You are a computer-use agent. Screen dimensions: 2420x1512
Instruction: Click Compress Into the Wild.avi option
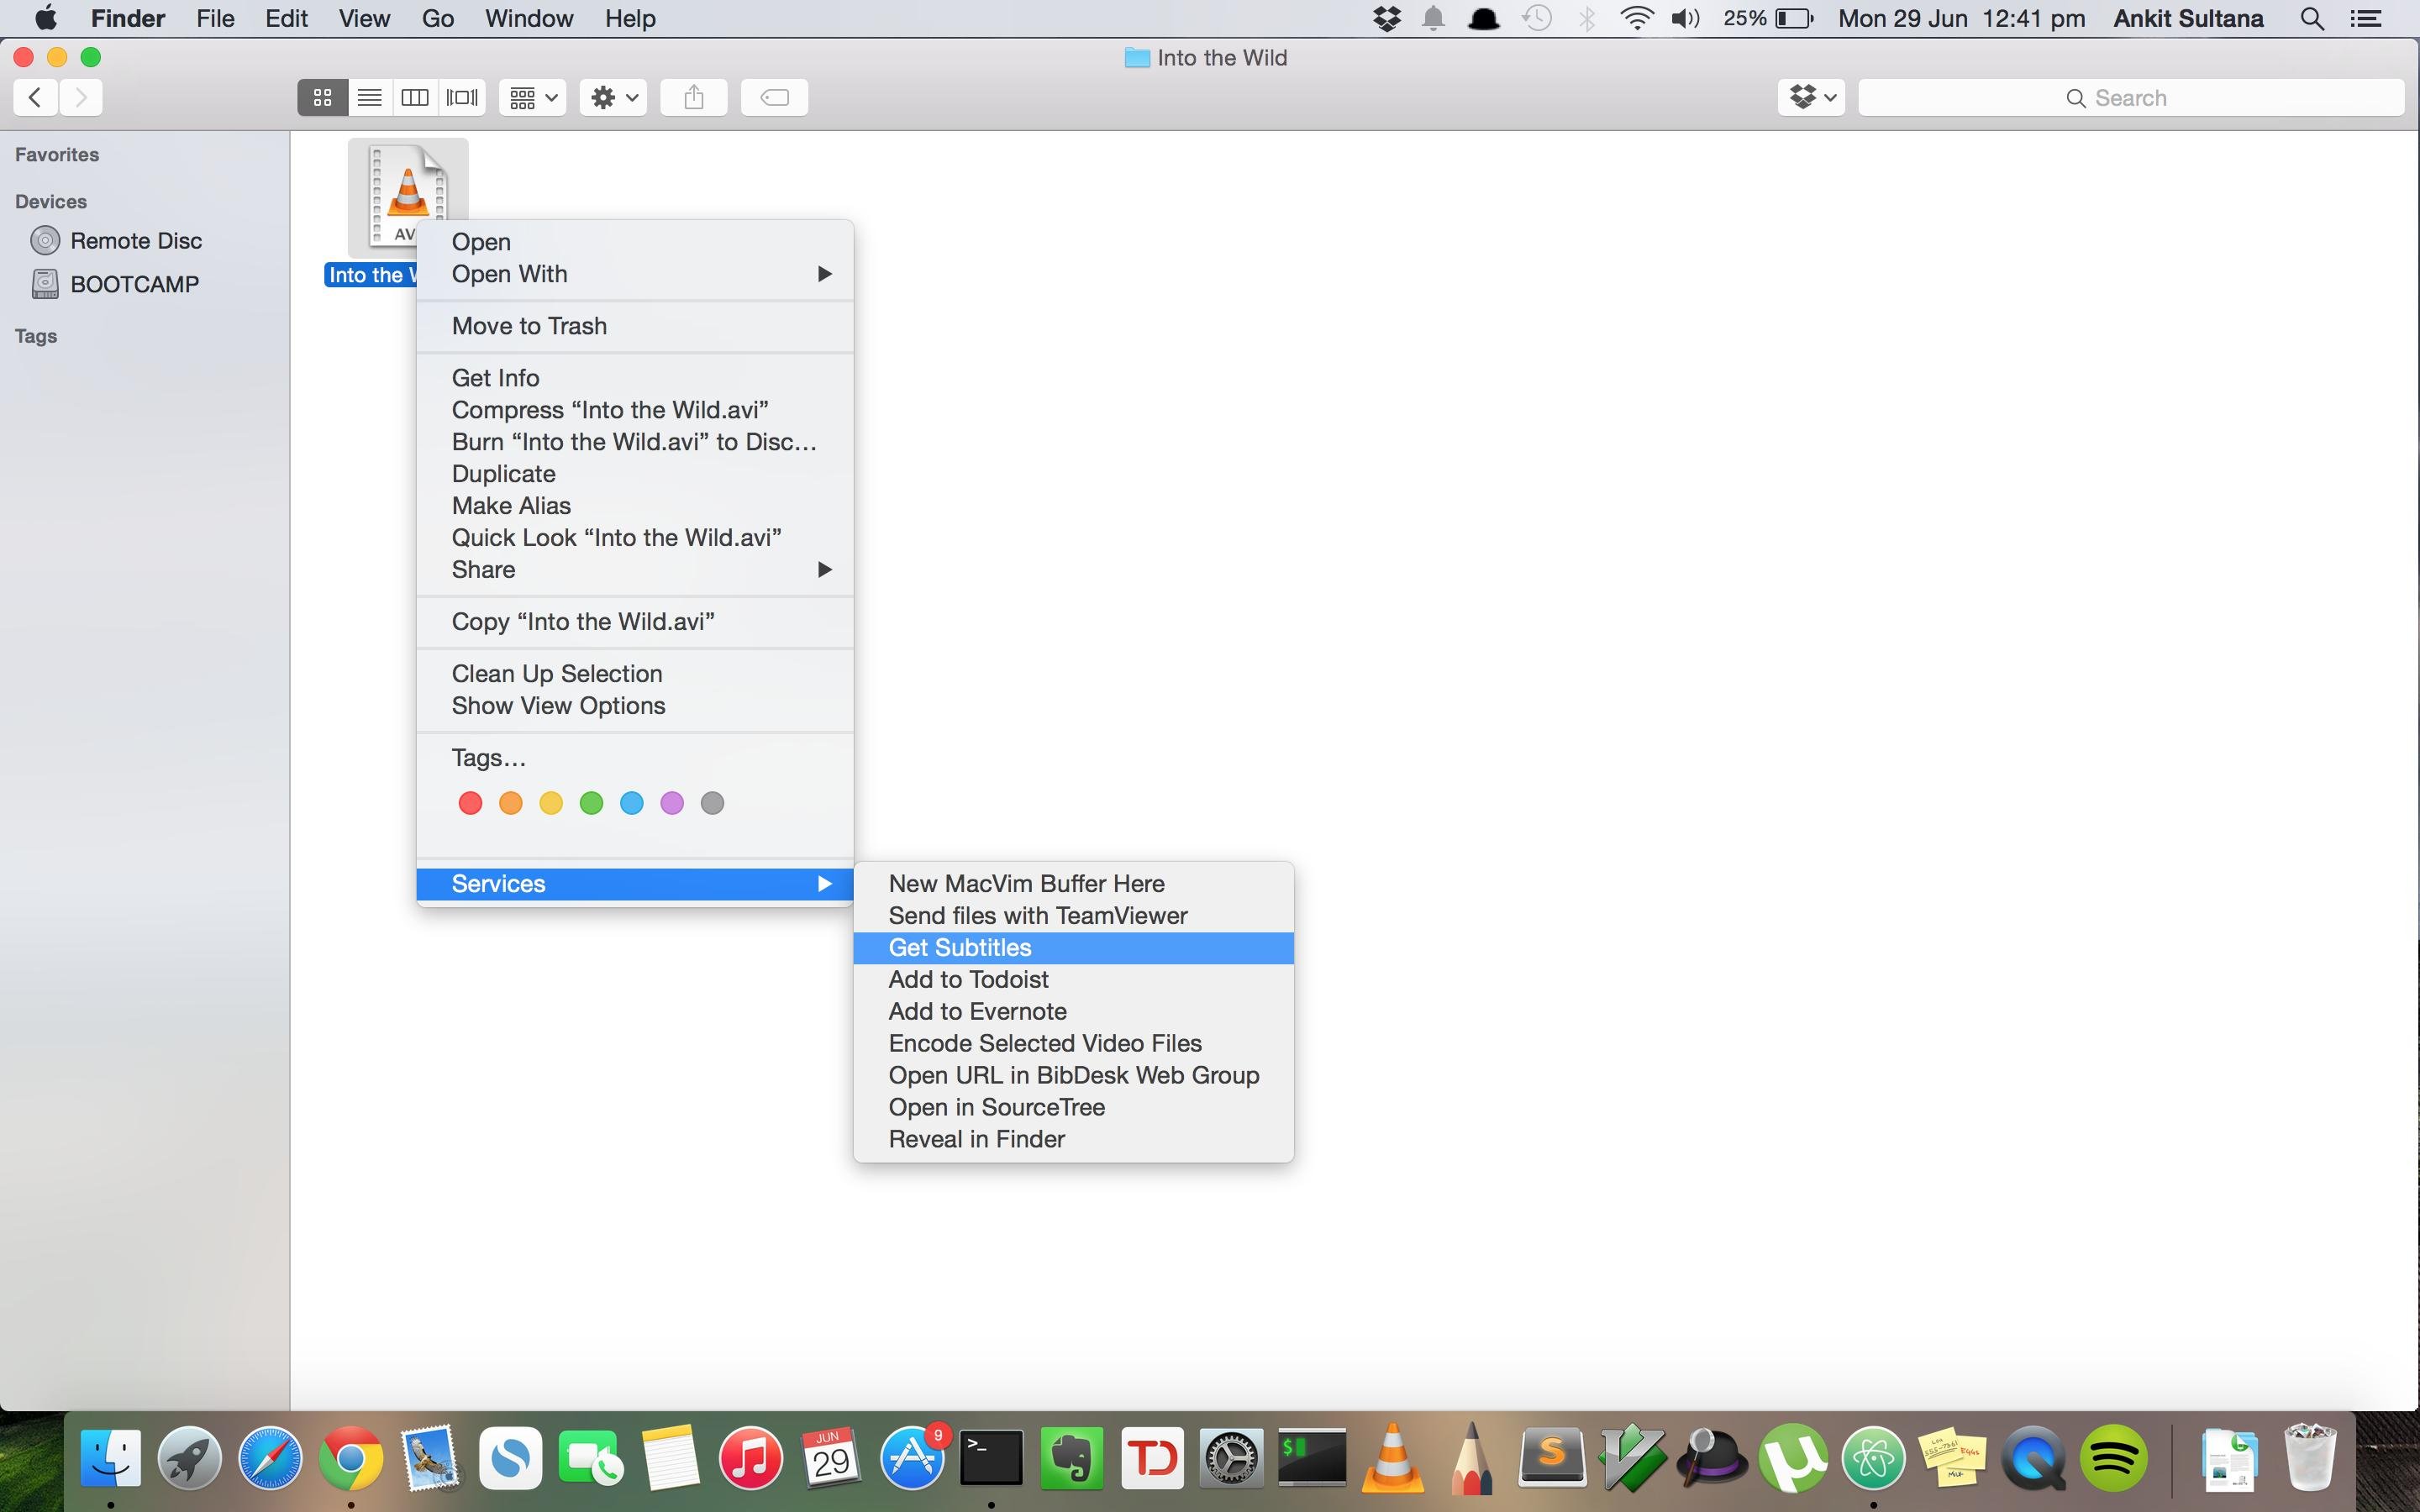pos(608,409)
